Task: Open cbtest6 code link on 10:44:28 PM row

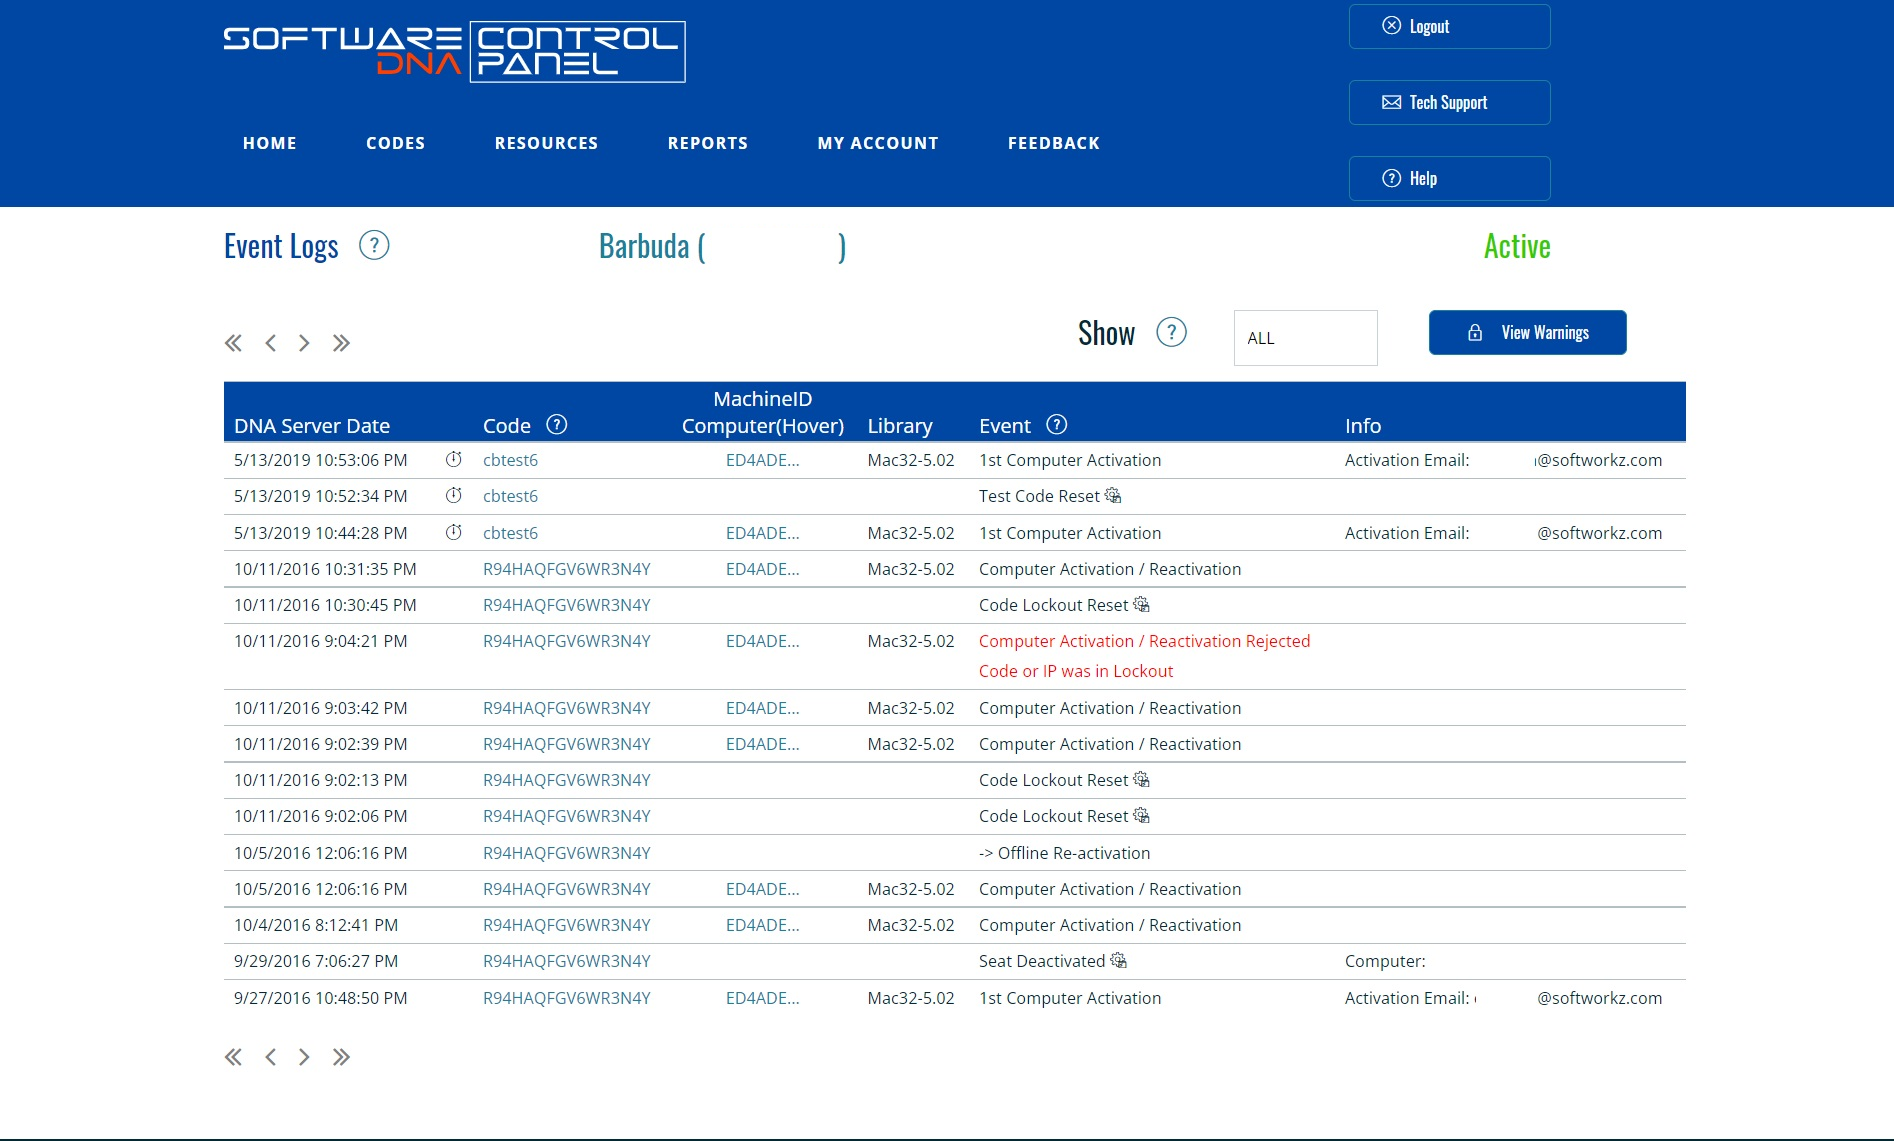Action: click(x=510, y=533)
